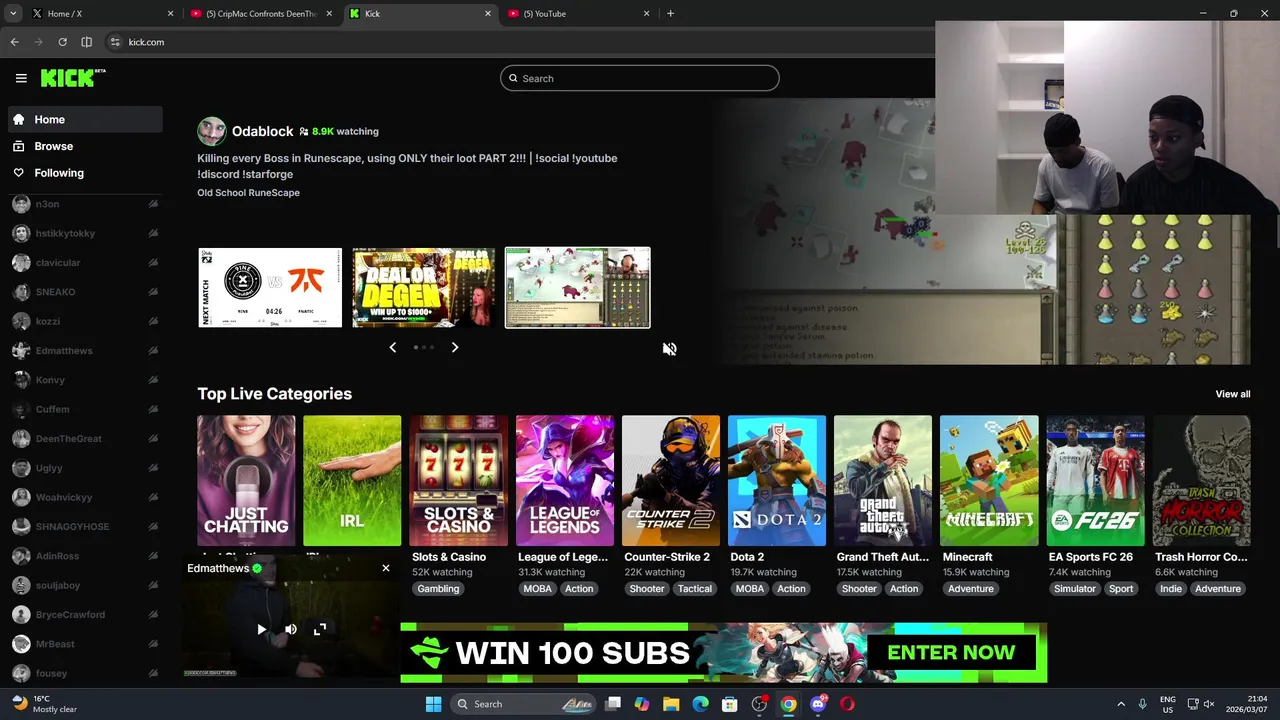
Task: Open Discord from the taskbar
Action: click(818, 704)
